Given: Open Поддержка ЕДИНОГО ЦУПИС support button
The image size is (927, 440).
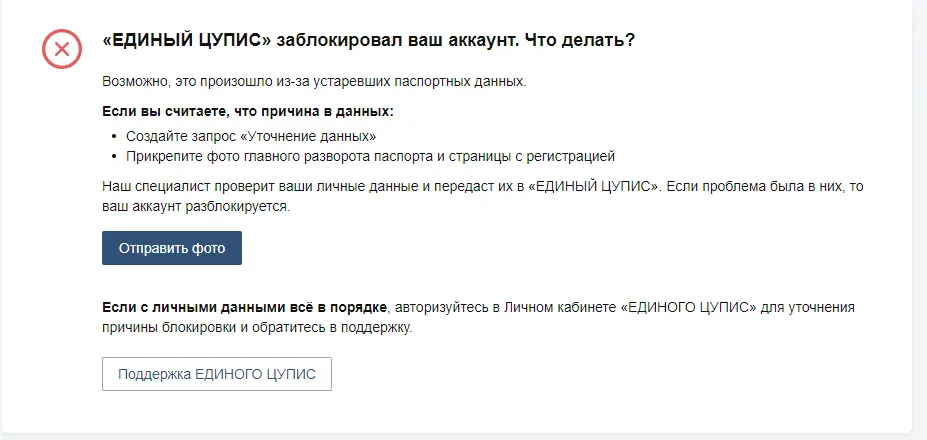Looking at the screenshot, I should pos(217,374).
